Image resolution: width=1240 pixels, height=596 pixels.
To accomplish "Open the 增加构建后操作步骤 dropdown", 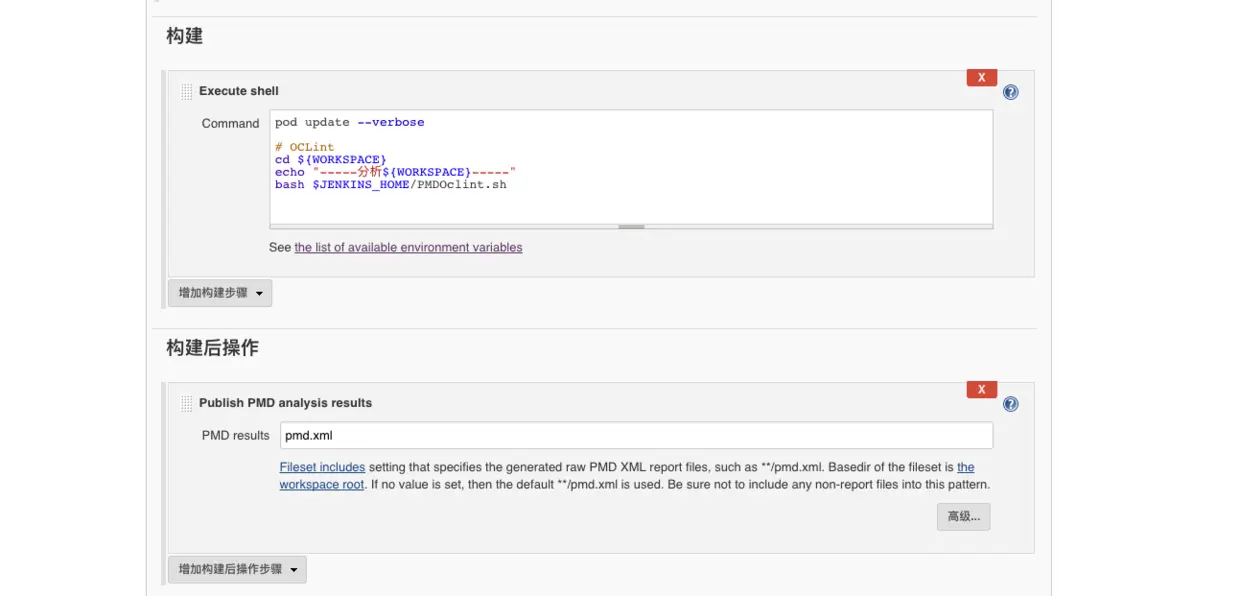I will click(x=237, y=569).
